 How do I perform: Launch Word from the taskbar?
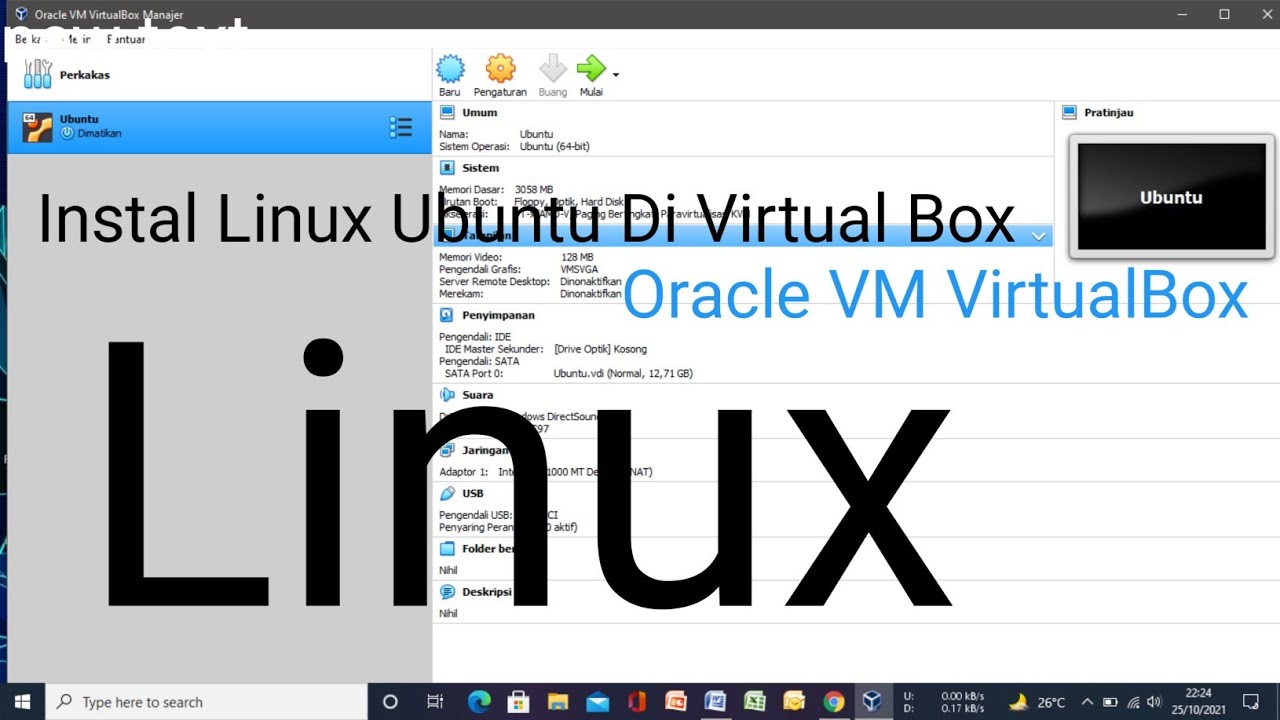715,702
